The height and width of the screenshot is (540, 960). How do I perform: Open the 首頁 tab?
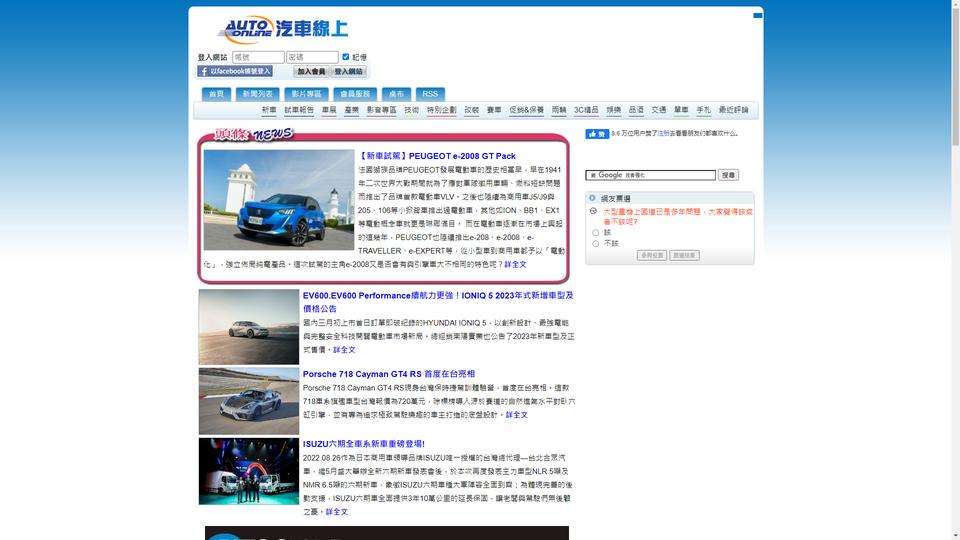pyautogui.click(x=216, y=94)
